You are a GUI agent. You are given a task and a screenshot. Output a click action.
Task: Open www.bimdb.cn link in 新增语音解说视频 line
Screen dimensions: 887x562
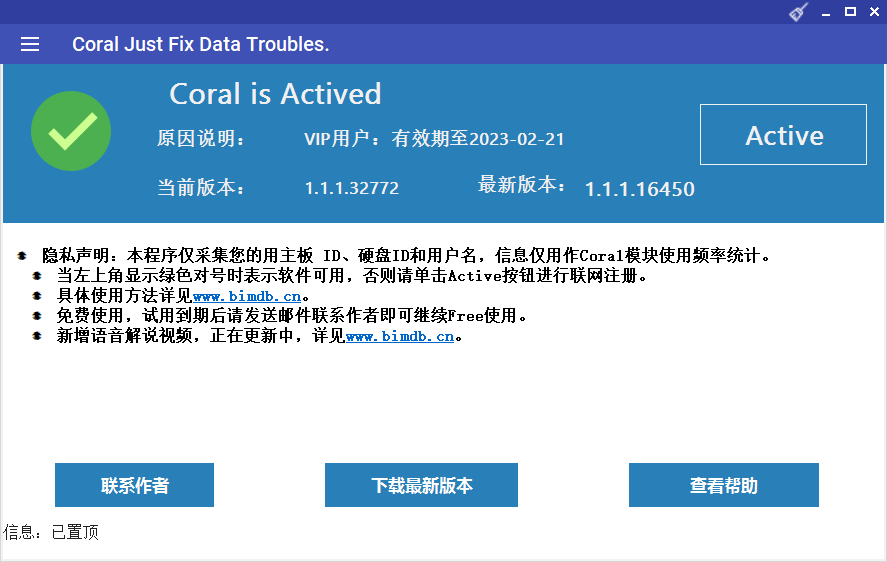[x=400, y=336]
